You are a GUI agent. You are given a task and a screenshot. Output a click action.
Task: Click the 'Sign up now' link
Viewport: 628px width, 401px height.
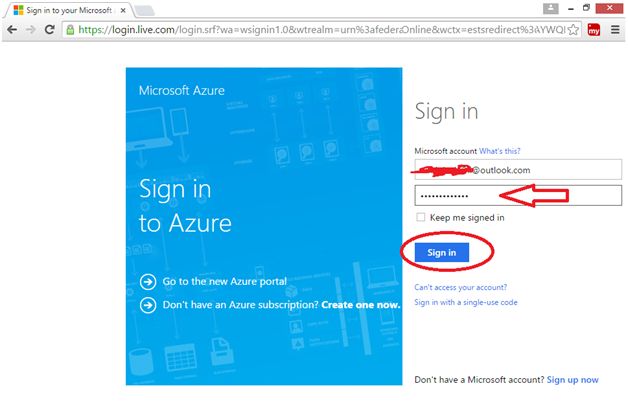pyautogui.click(x=572, y=380)
